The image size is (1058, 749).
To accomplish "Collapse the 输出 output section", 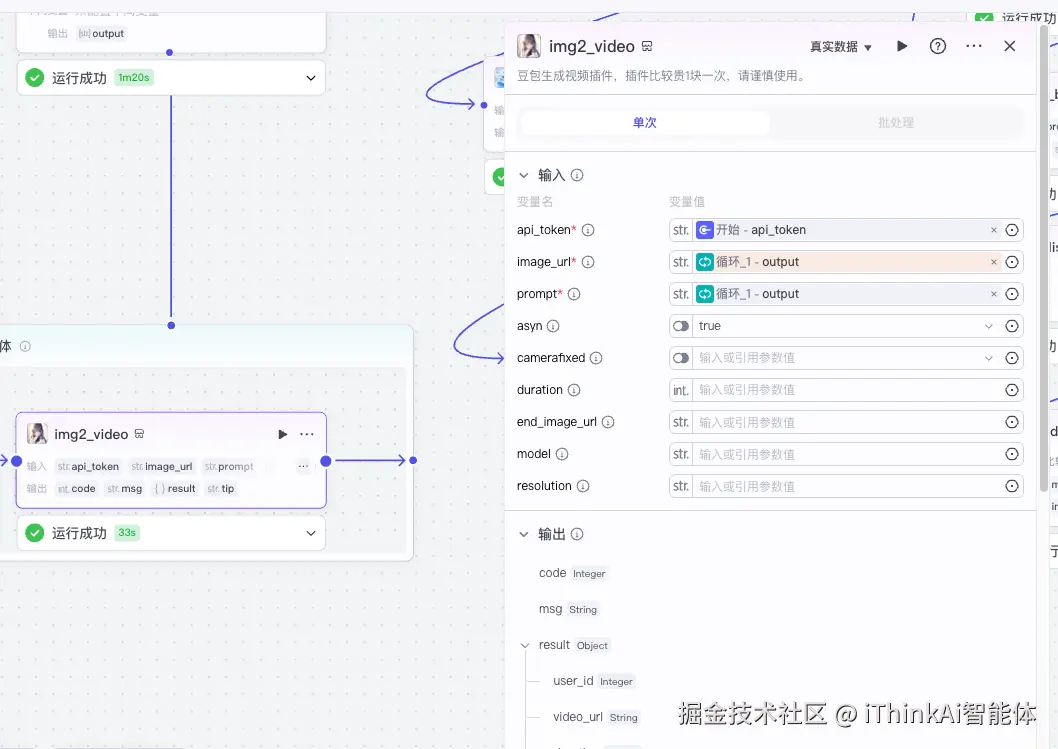I will point(523,533).
